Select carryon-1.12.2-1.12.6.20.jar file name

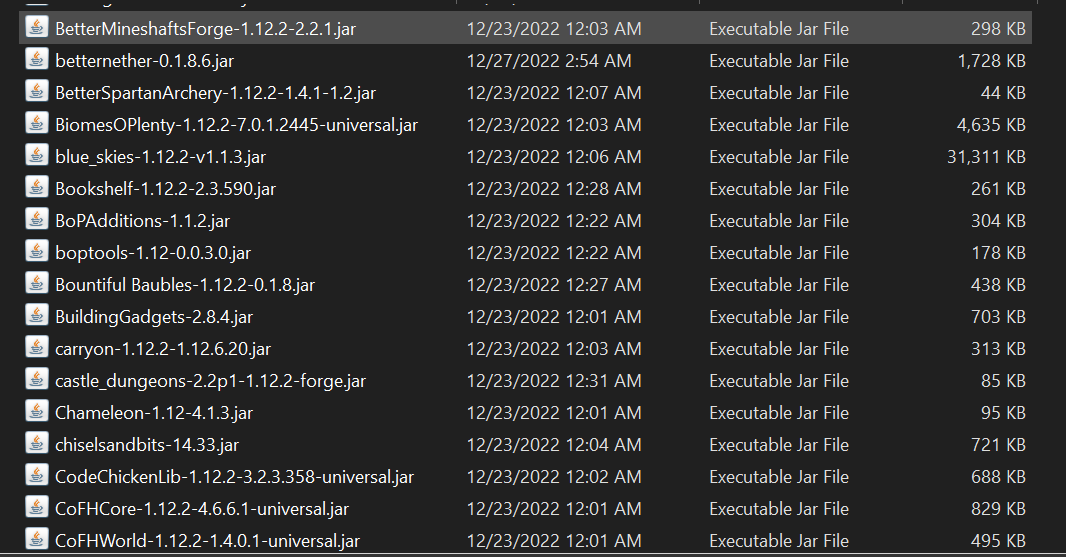click(163, 348)
